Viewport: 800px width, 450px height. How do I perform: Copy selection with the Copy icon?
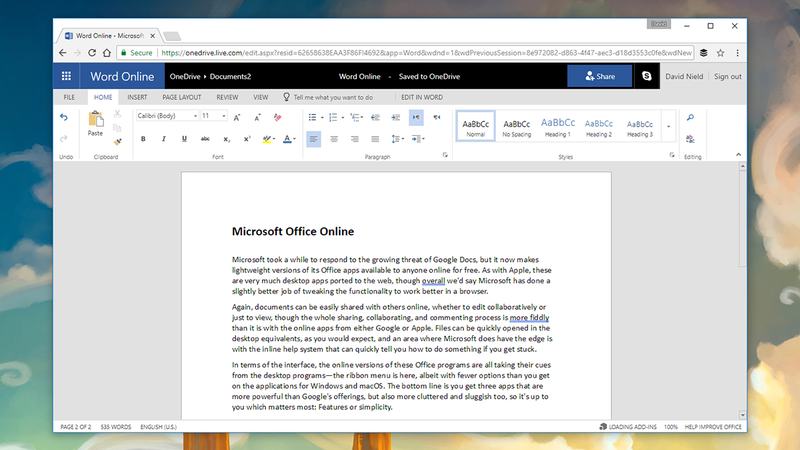[117, 128]
